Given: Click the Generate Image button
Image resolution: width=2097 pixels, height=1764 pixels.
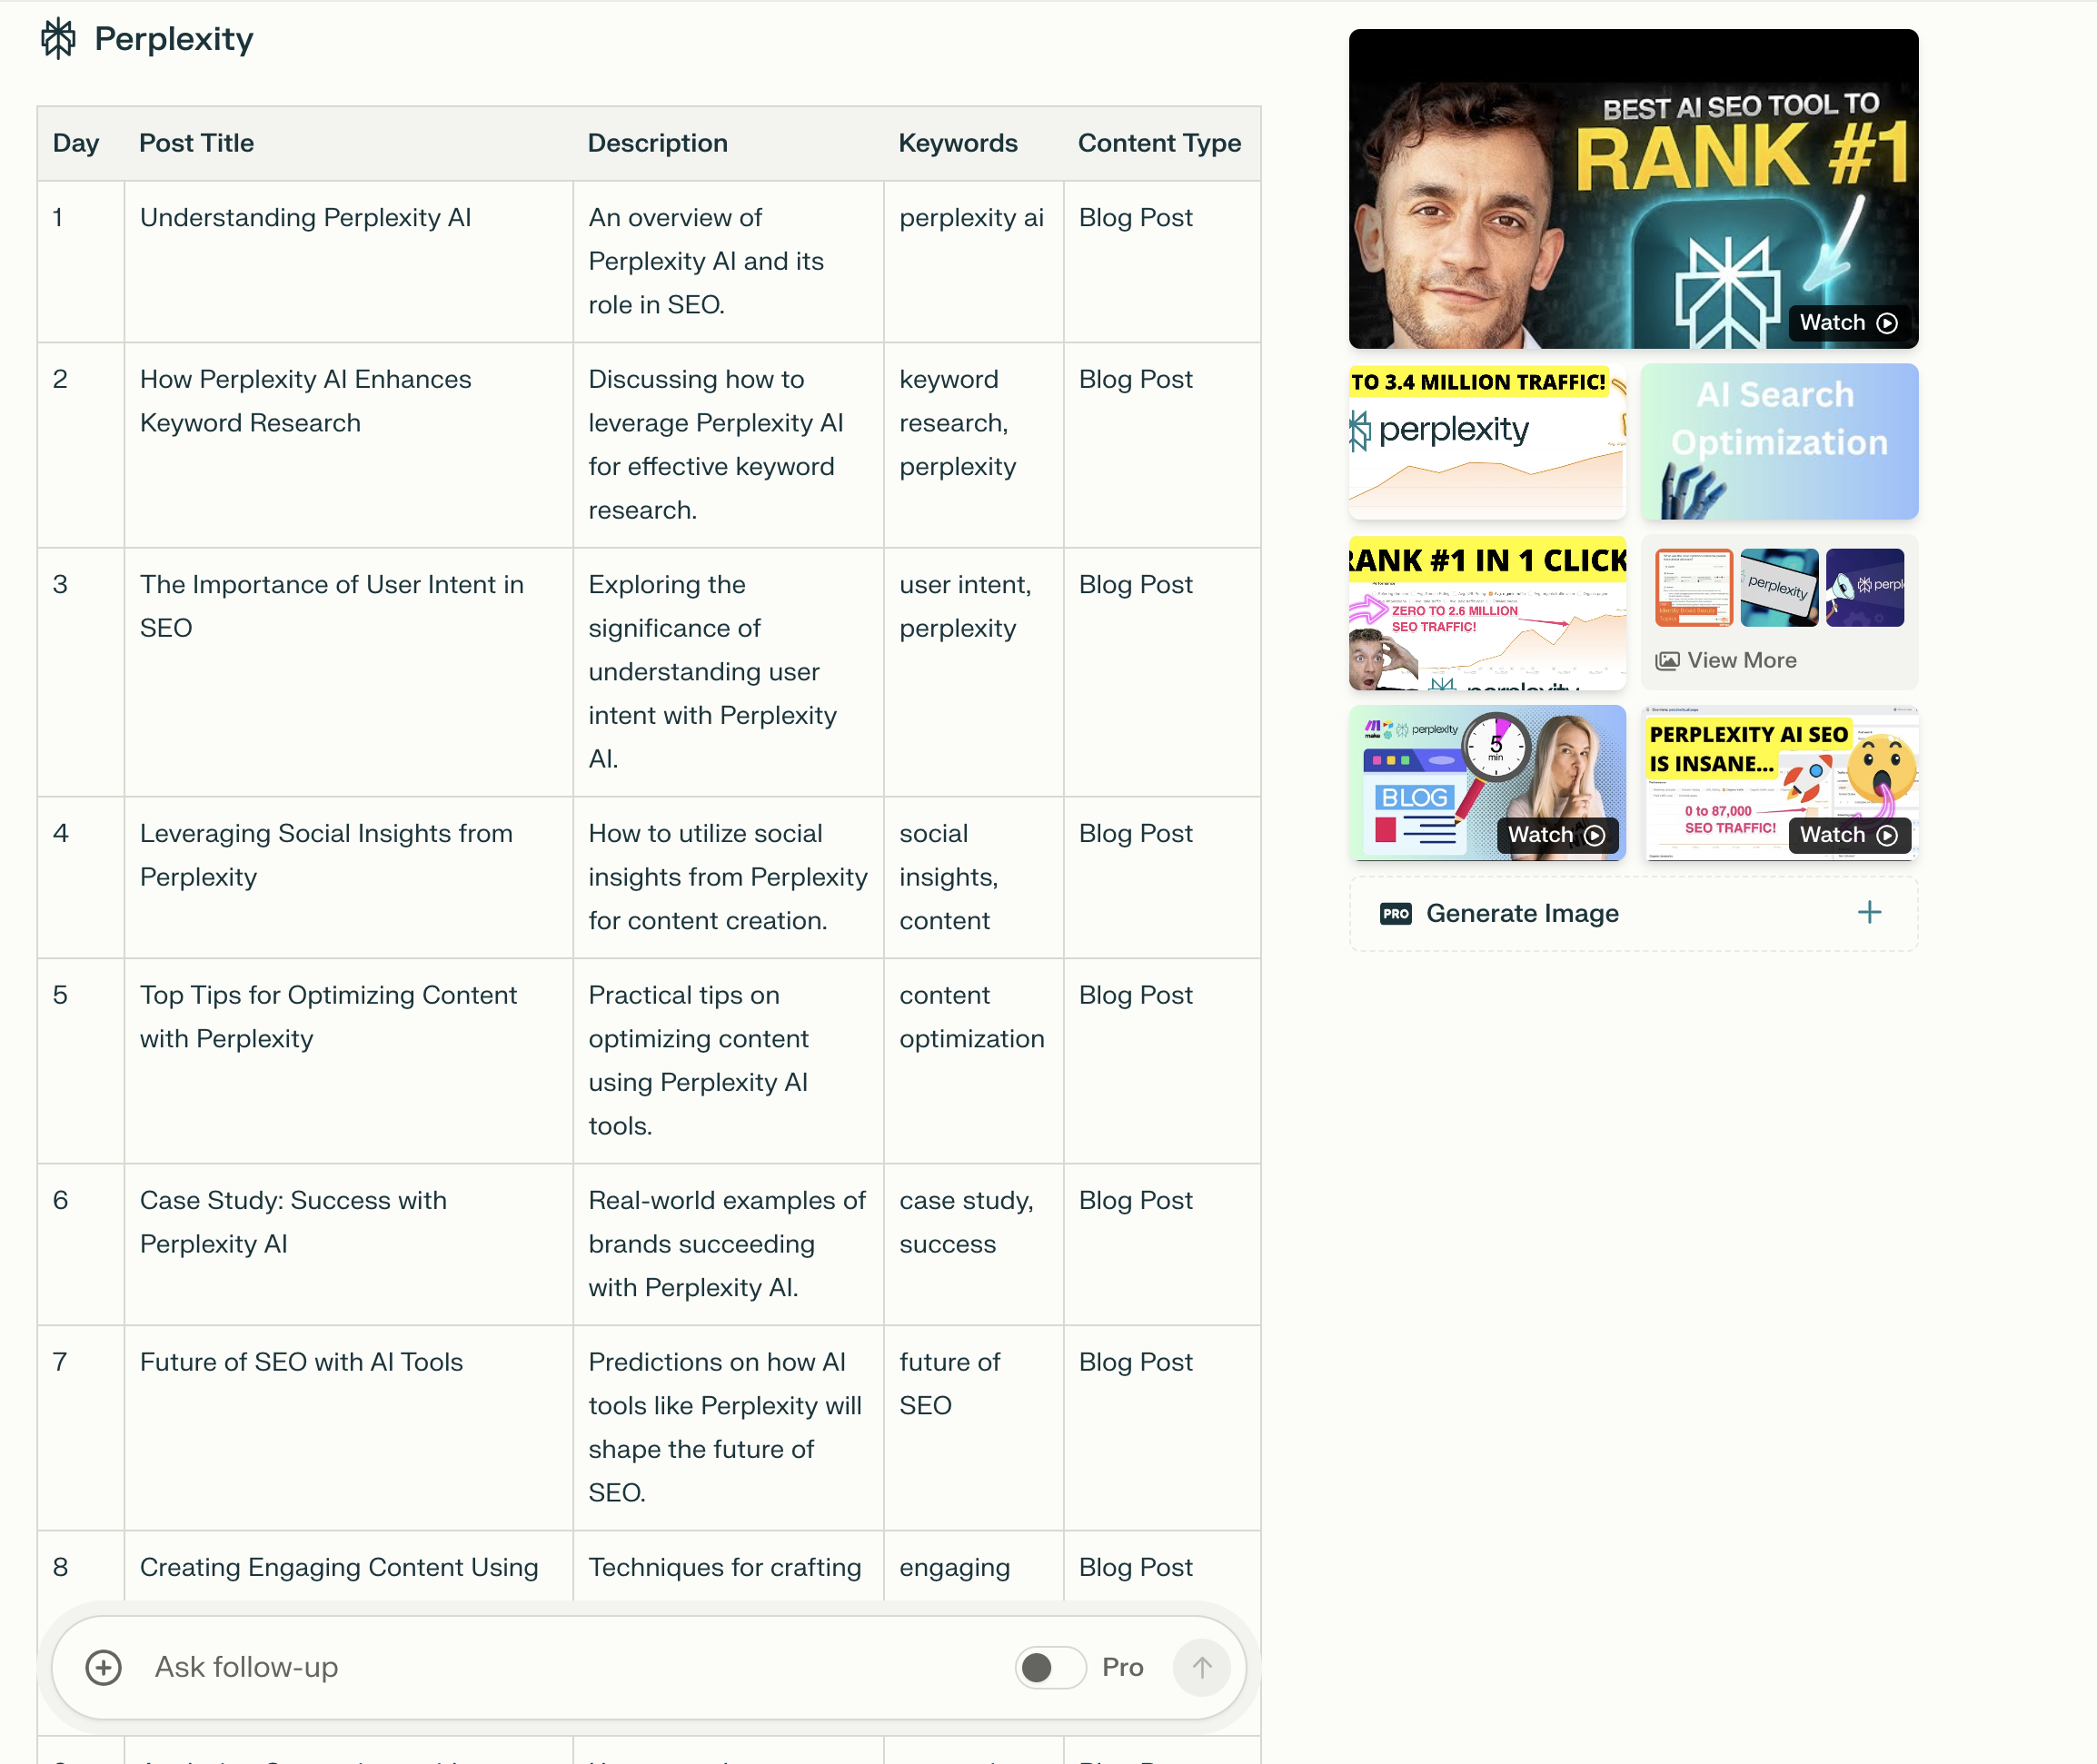Looking at the screenshot, I should click(1633, 913).
